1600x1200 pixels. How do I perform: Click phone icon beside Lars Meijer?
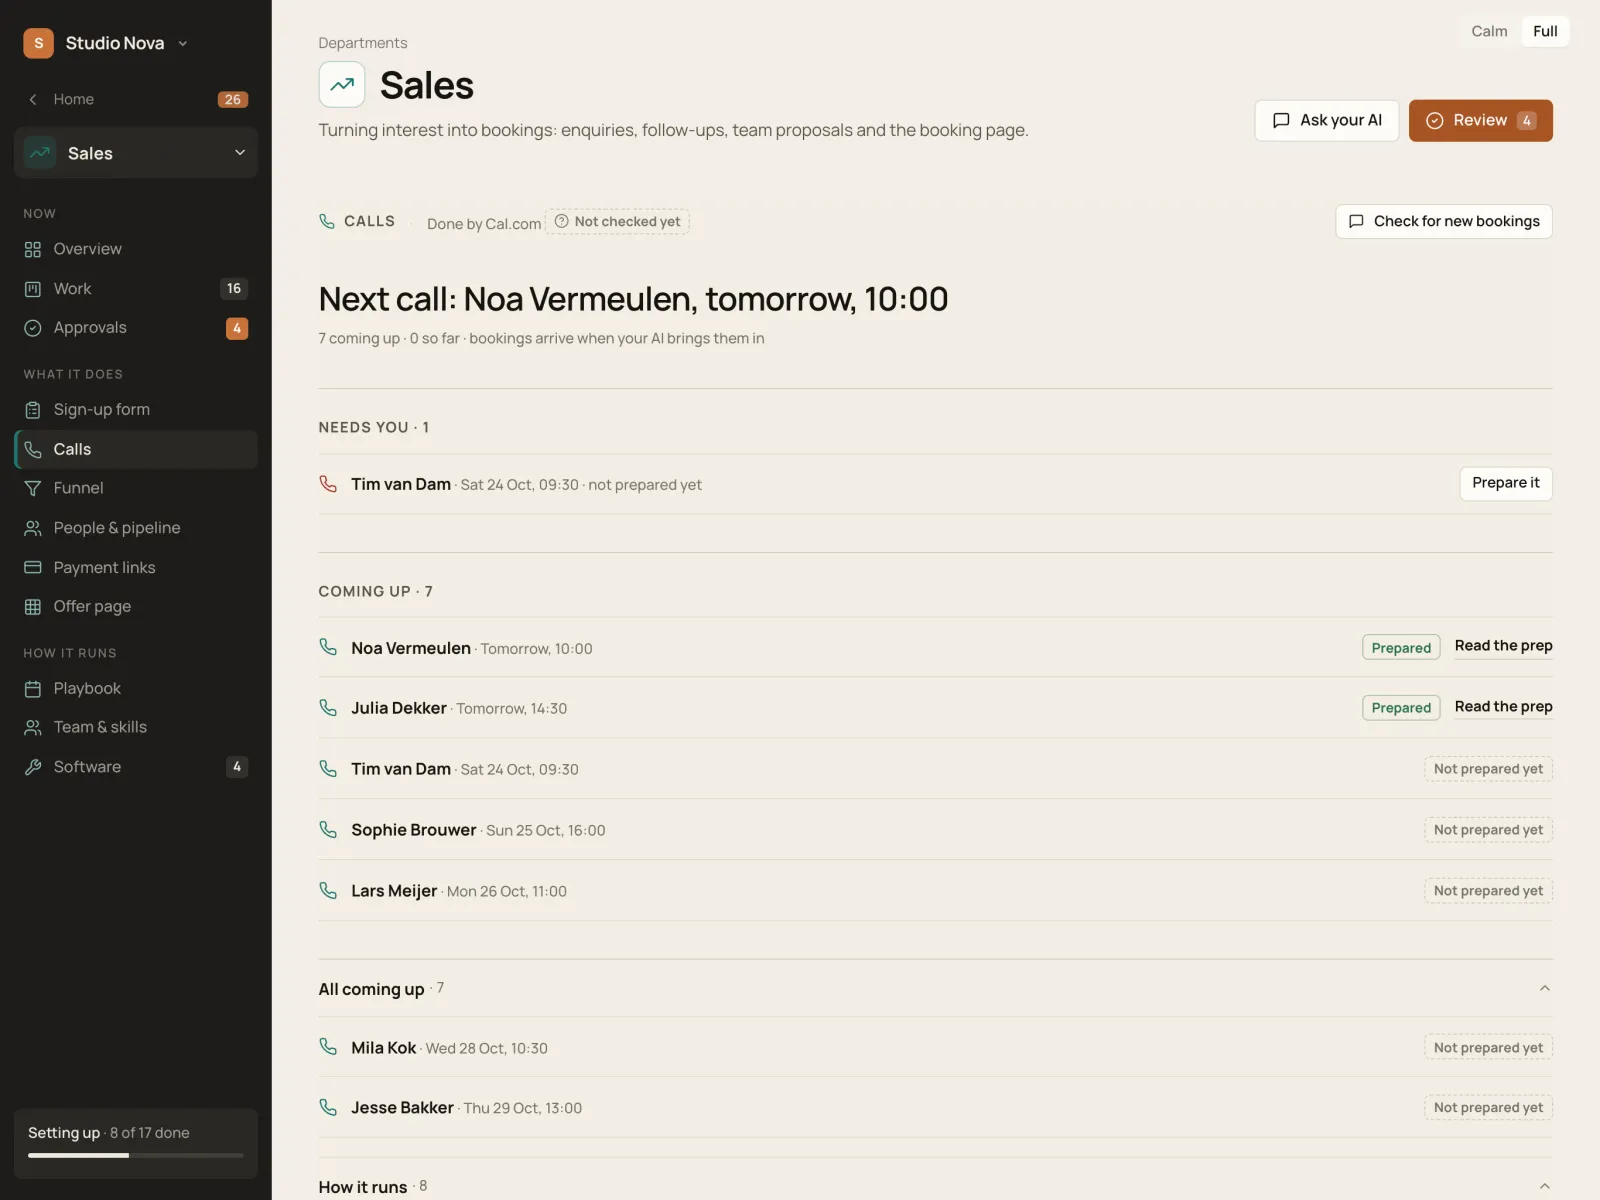328,890
